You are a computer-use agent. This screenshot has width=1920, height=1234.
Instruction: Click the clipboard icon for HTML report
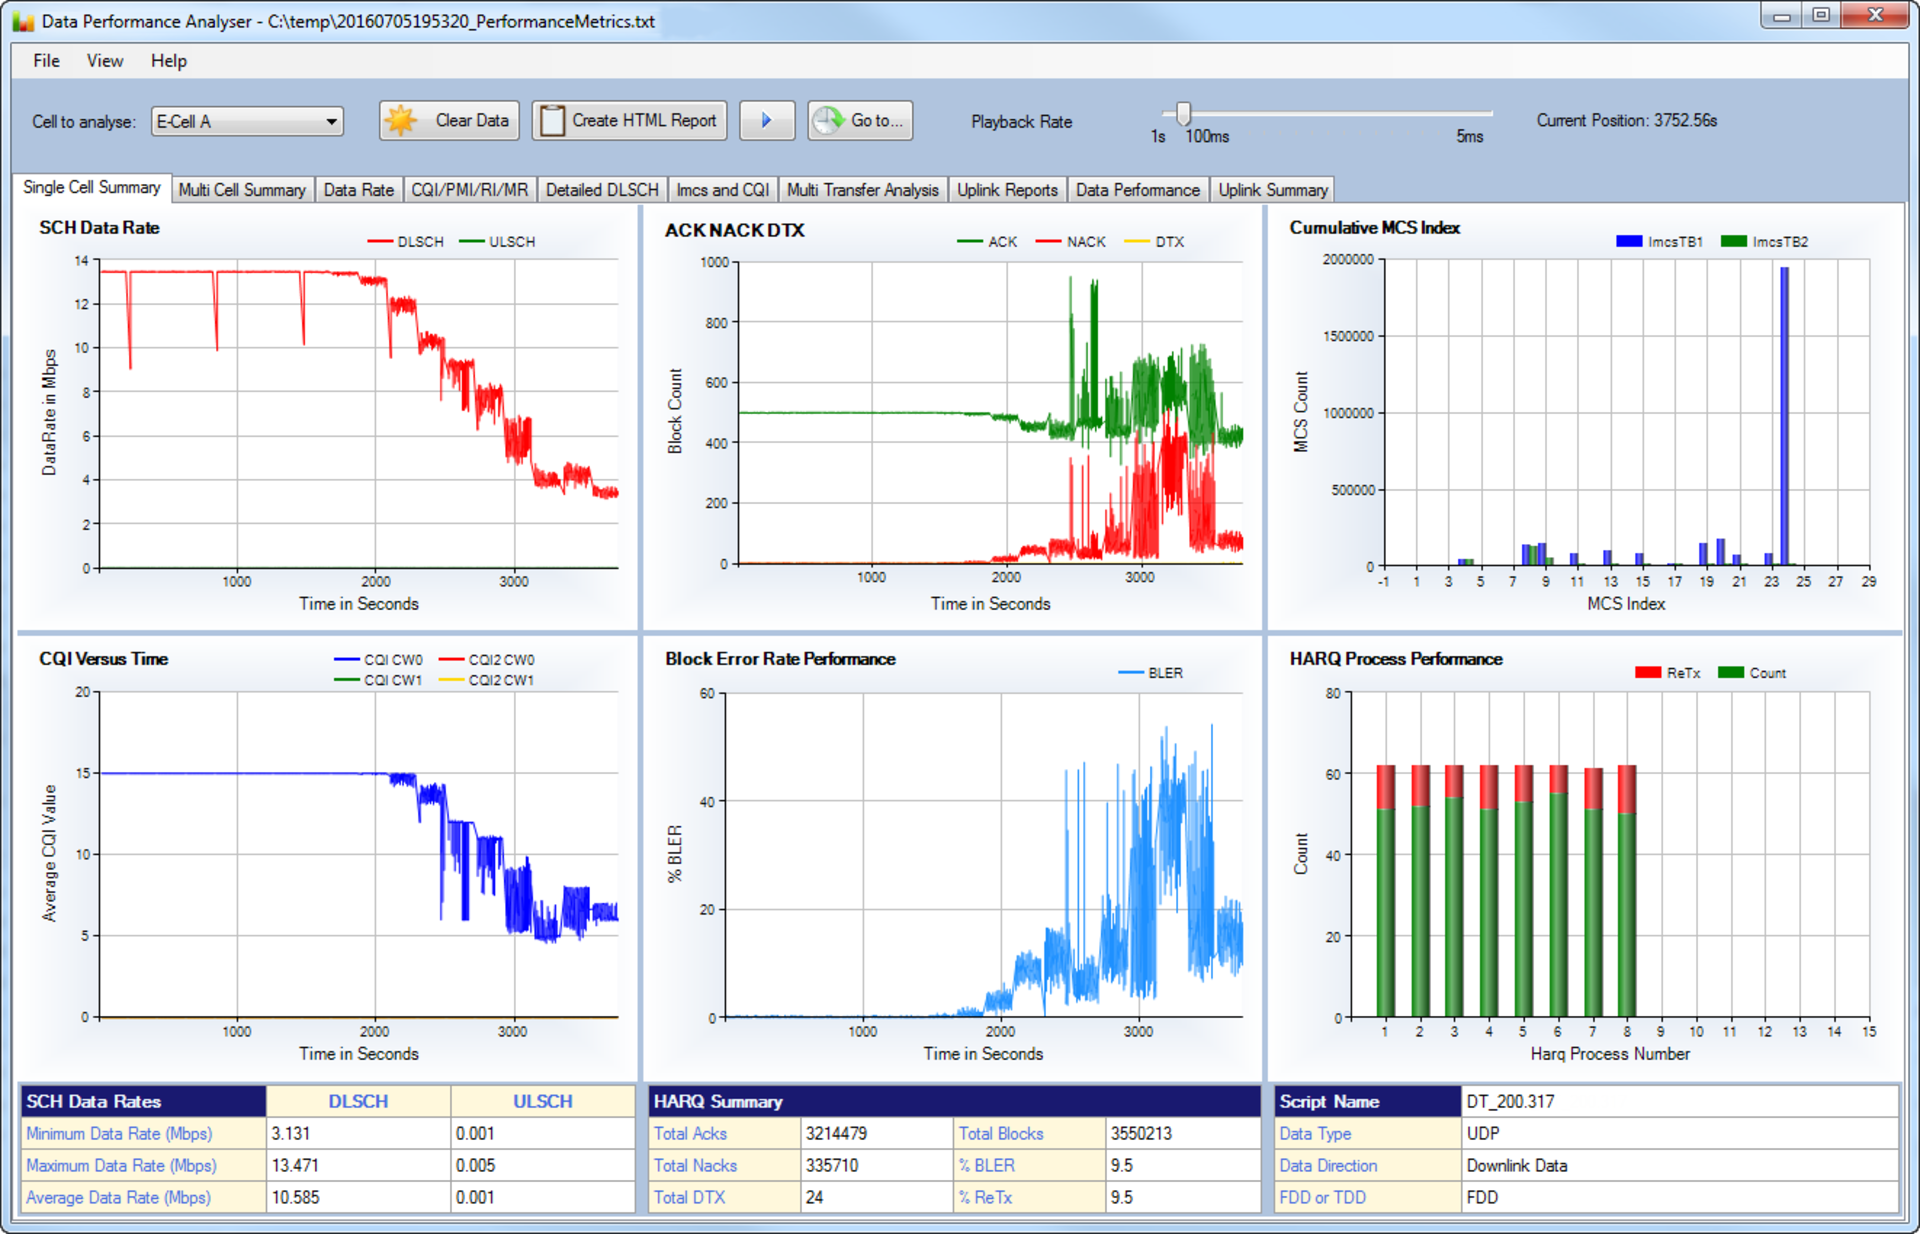point(552,120)
